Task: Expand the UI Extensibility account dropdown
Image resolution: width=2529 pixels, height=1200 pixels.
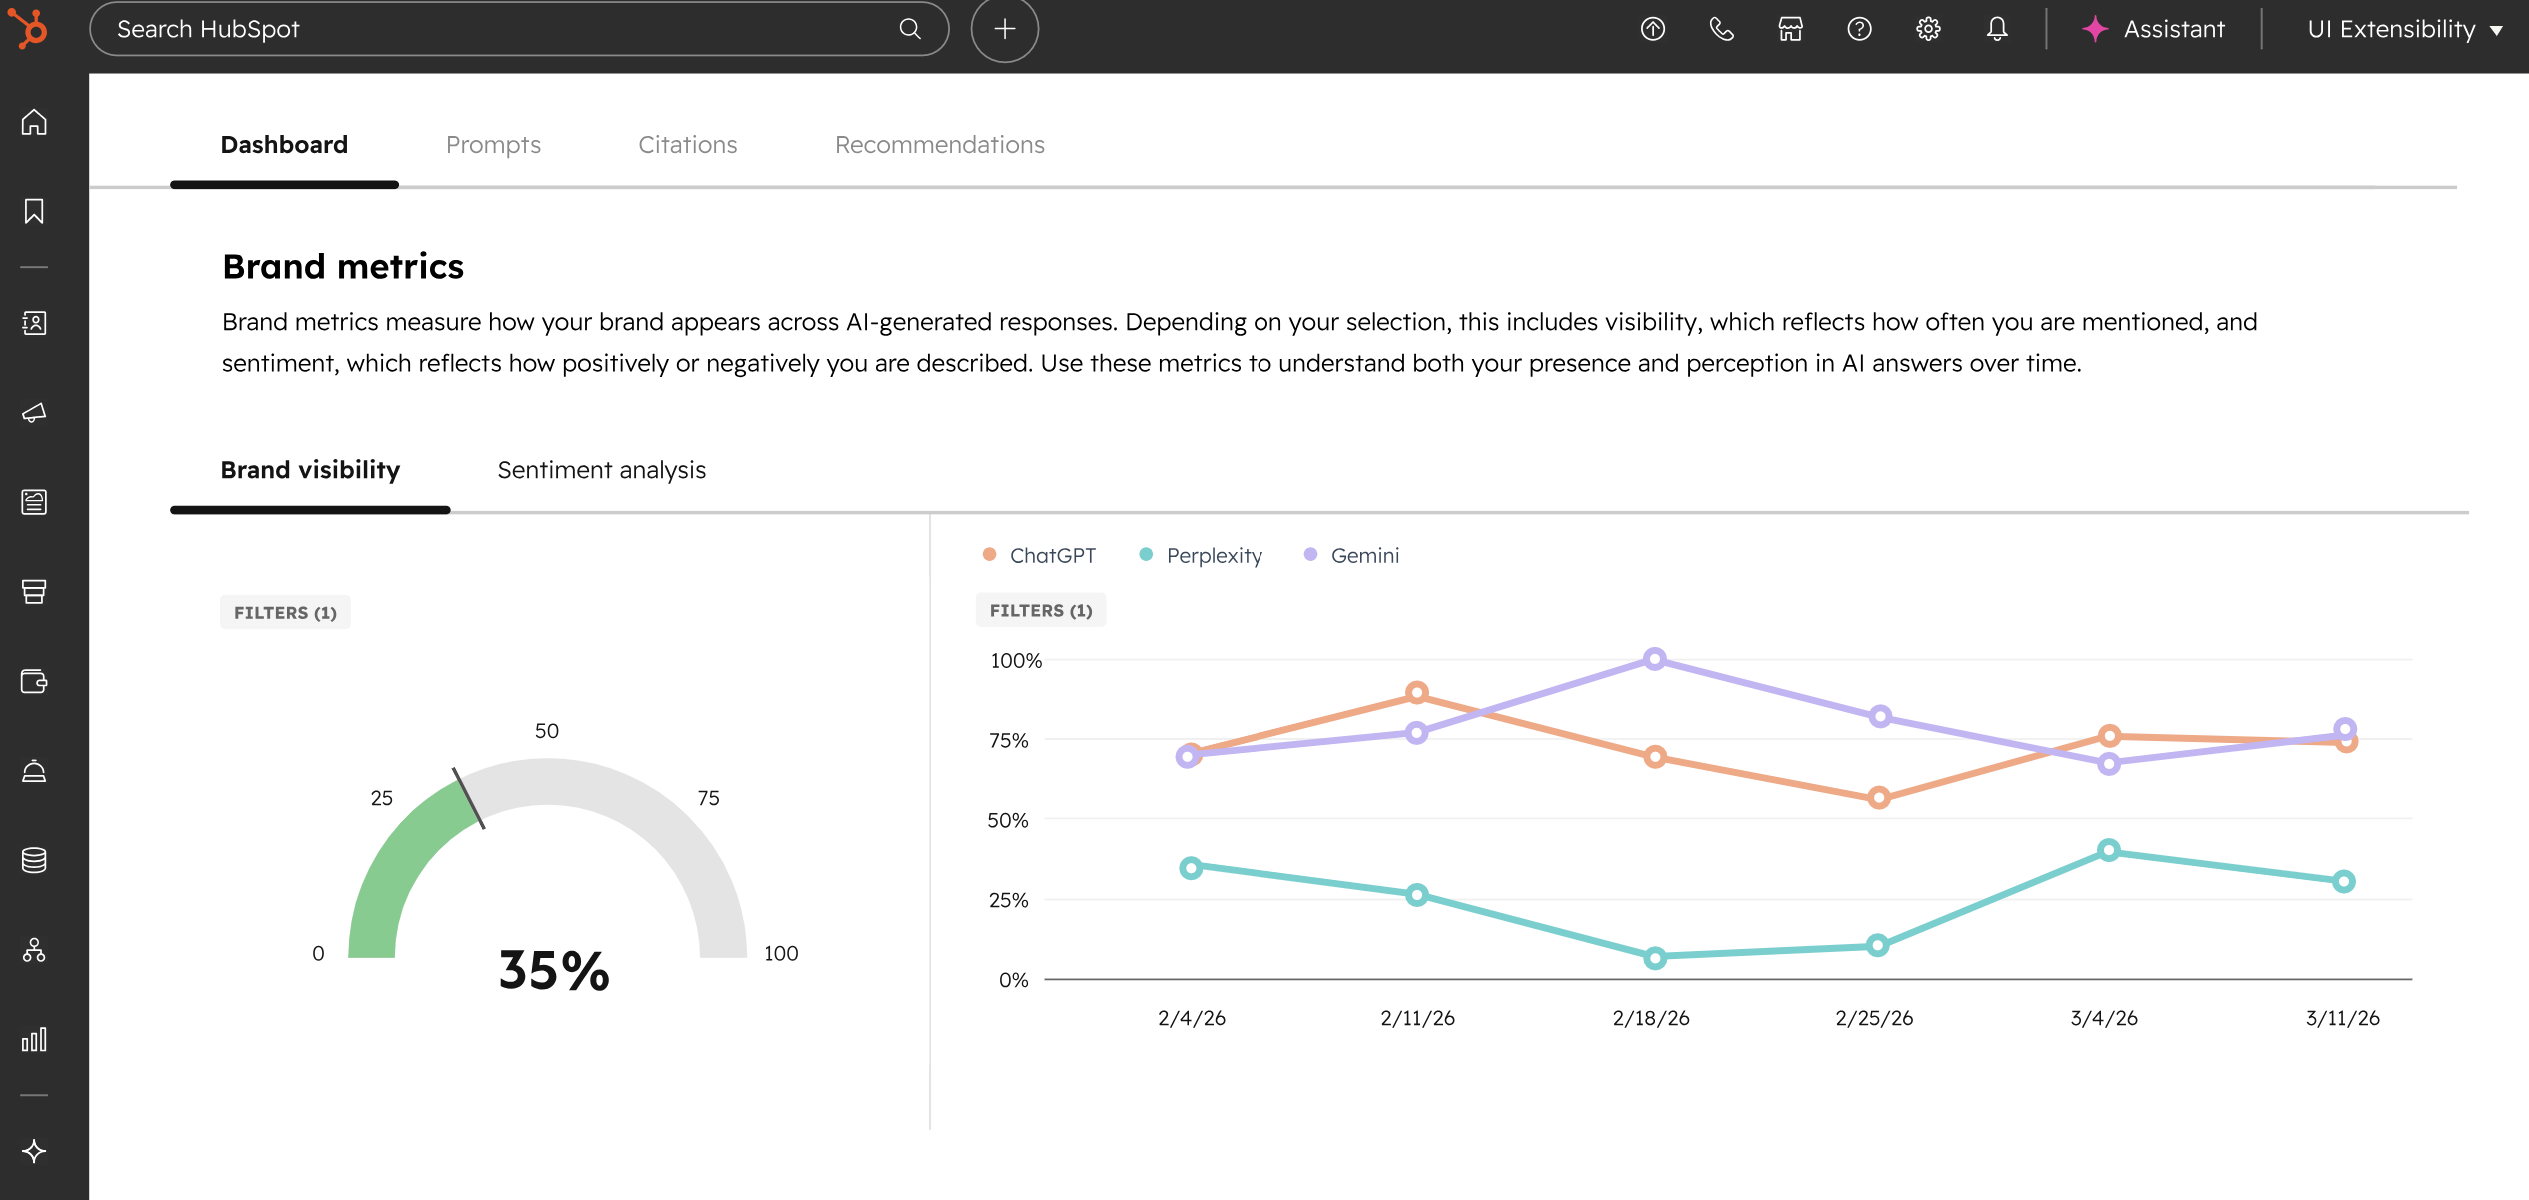Action: coord(2405,29)
